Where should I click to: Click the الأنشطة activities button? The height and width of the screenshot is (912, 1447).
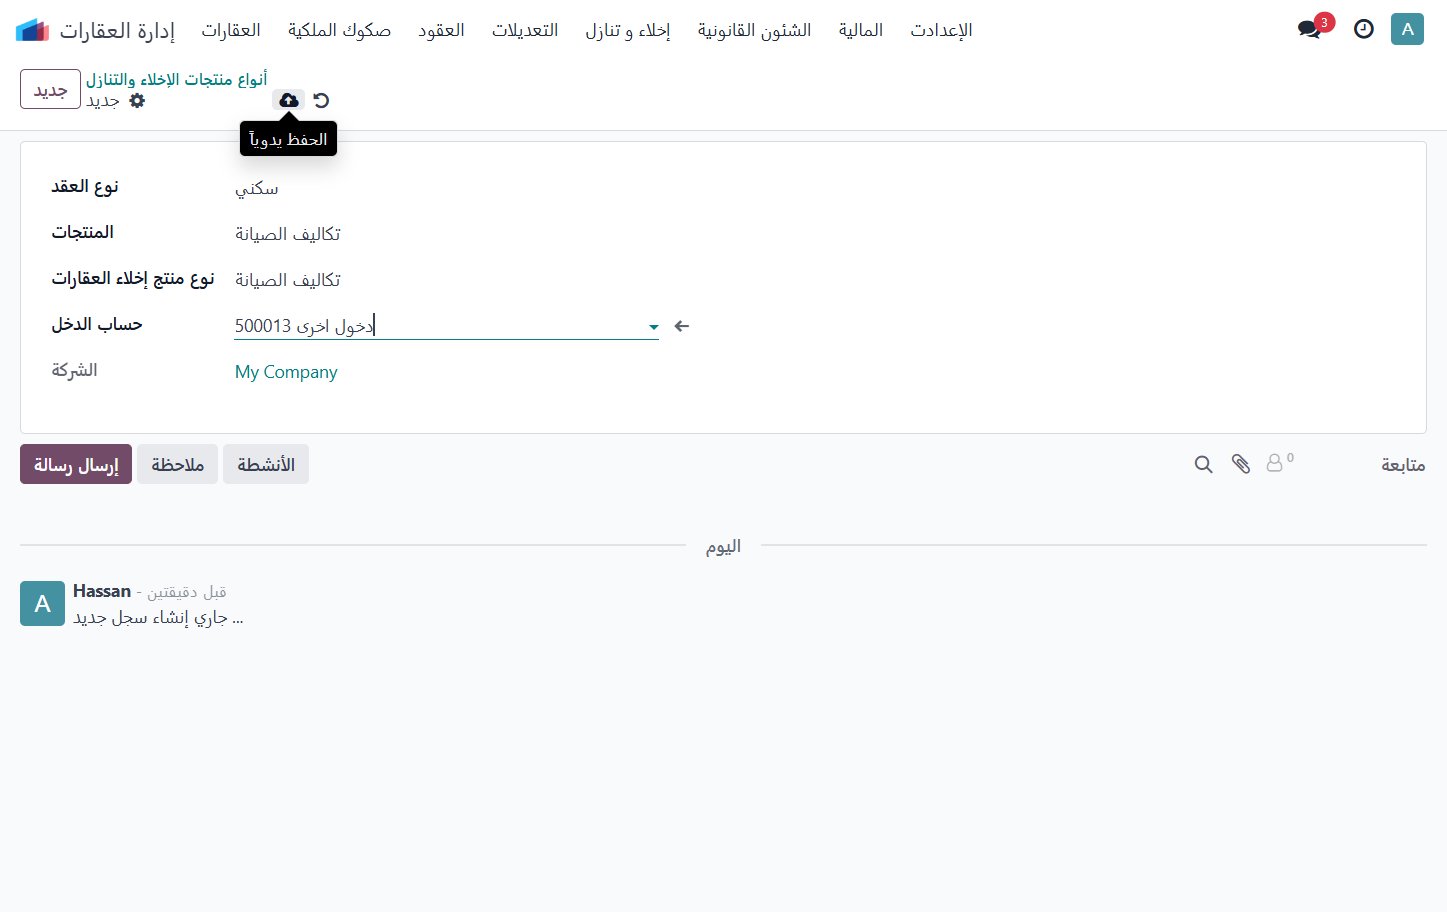[x=266, y=464]
